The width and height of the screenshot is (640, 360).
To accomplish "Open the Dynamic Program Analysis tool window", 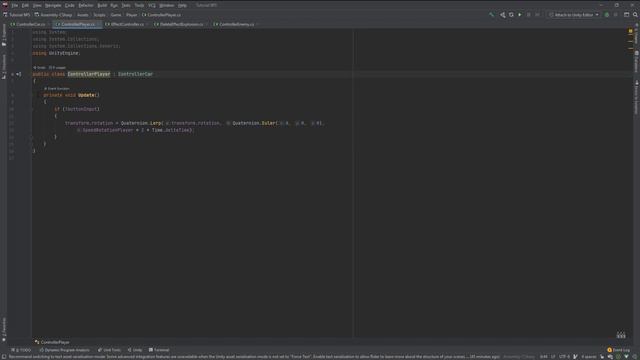I will click(64, 350).
